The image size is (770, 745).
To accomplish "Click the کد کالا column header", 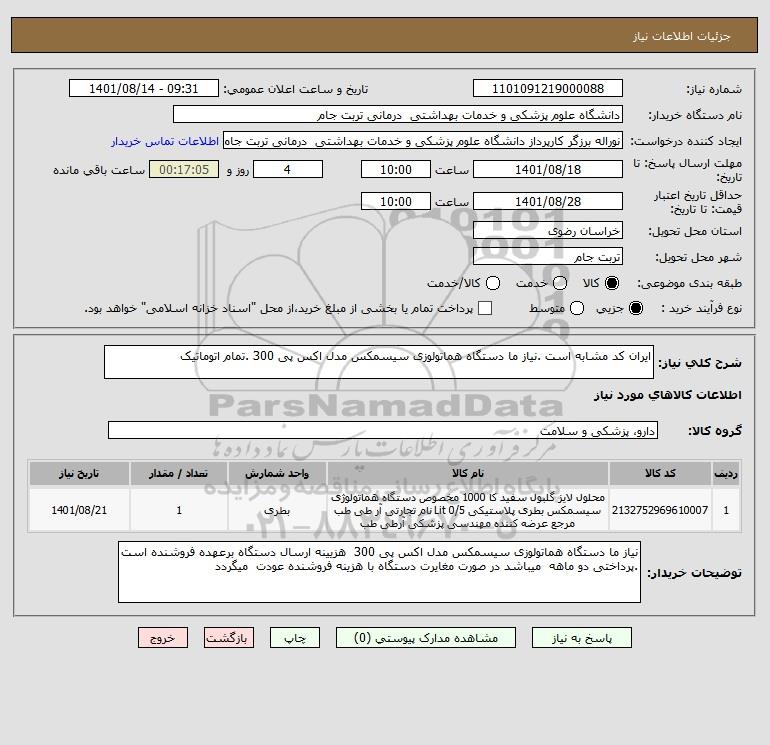I will point(660,473).
